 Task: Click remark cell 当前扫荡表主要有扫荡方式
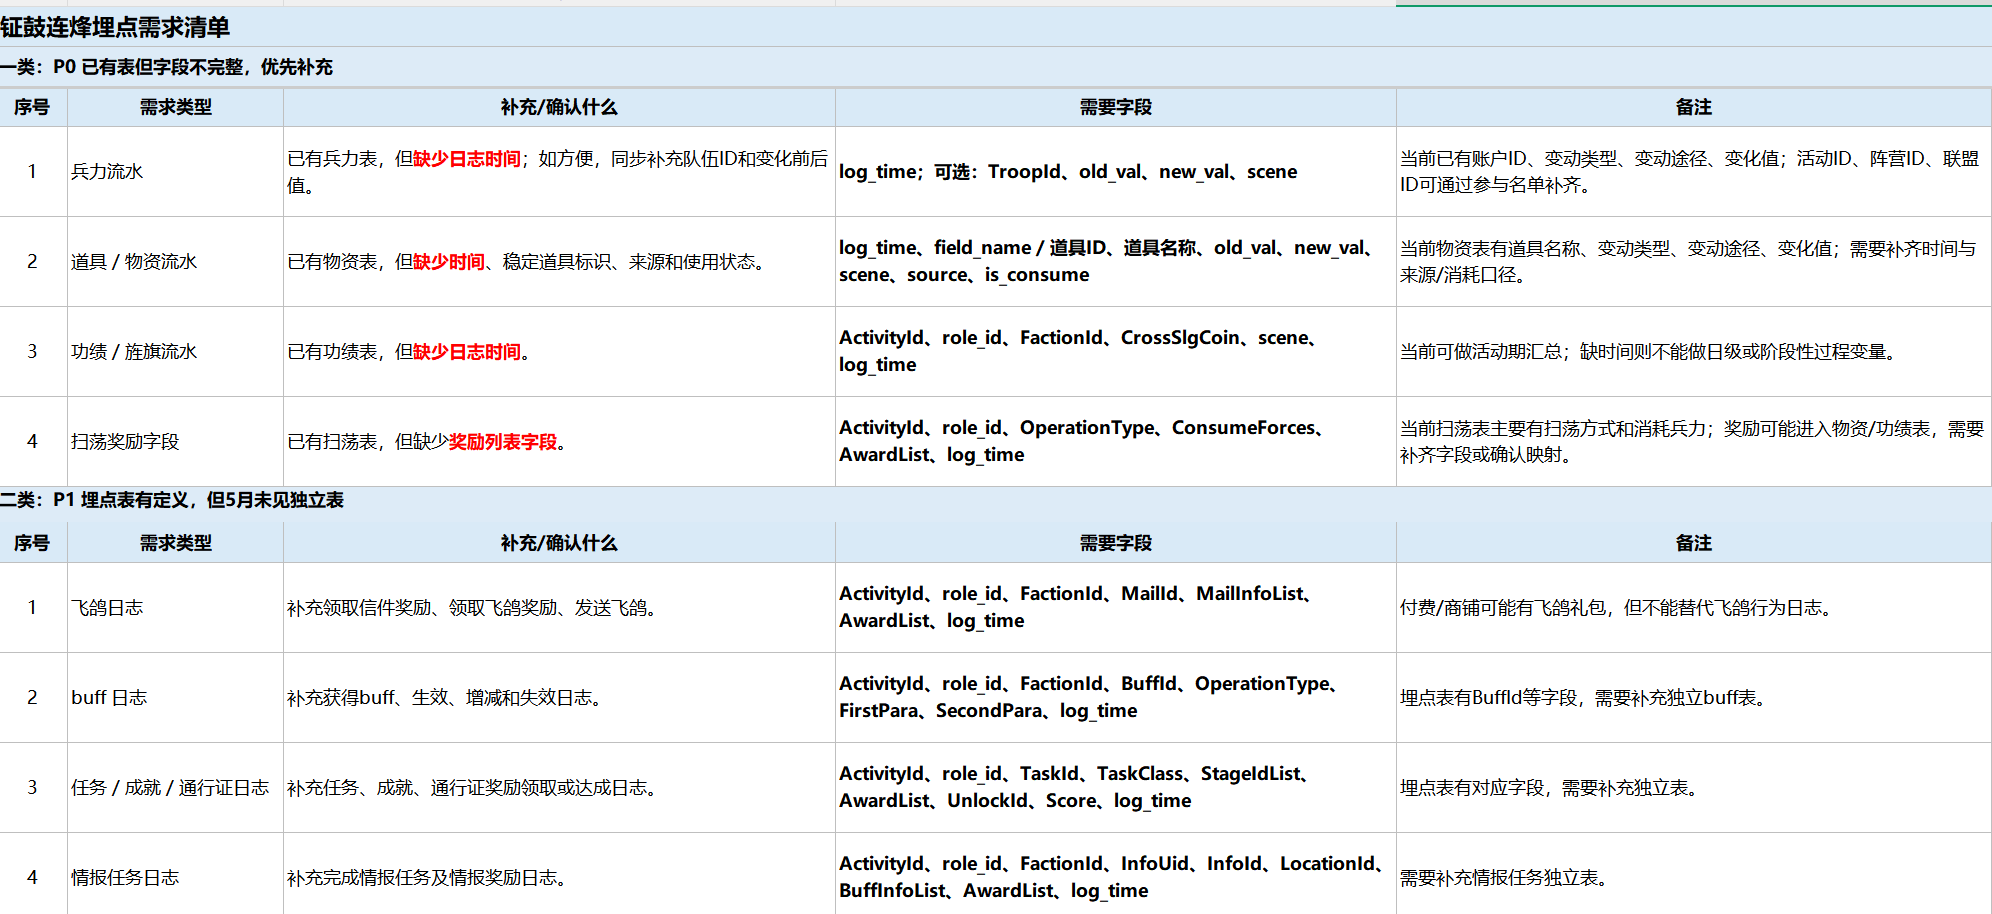coord(1694,442)
